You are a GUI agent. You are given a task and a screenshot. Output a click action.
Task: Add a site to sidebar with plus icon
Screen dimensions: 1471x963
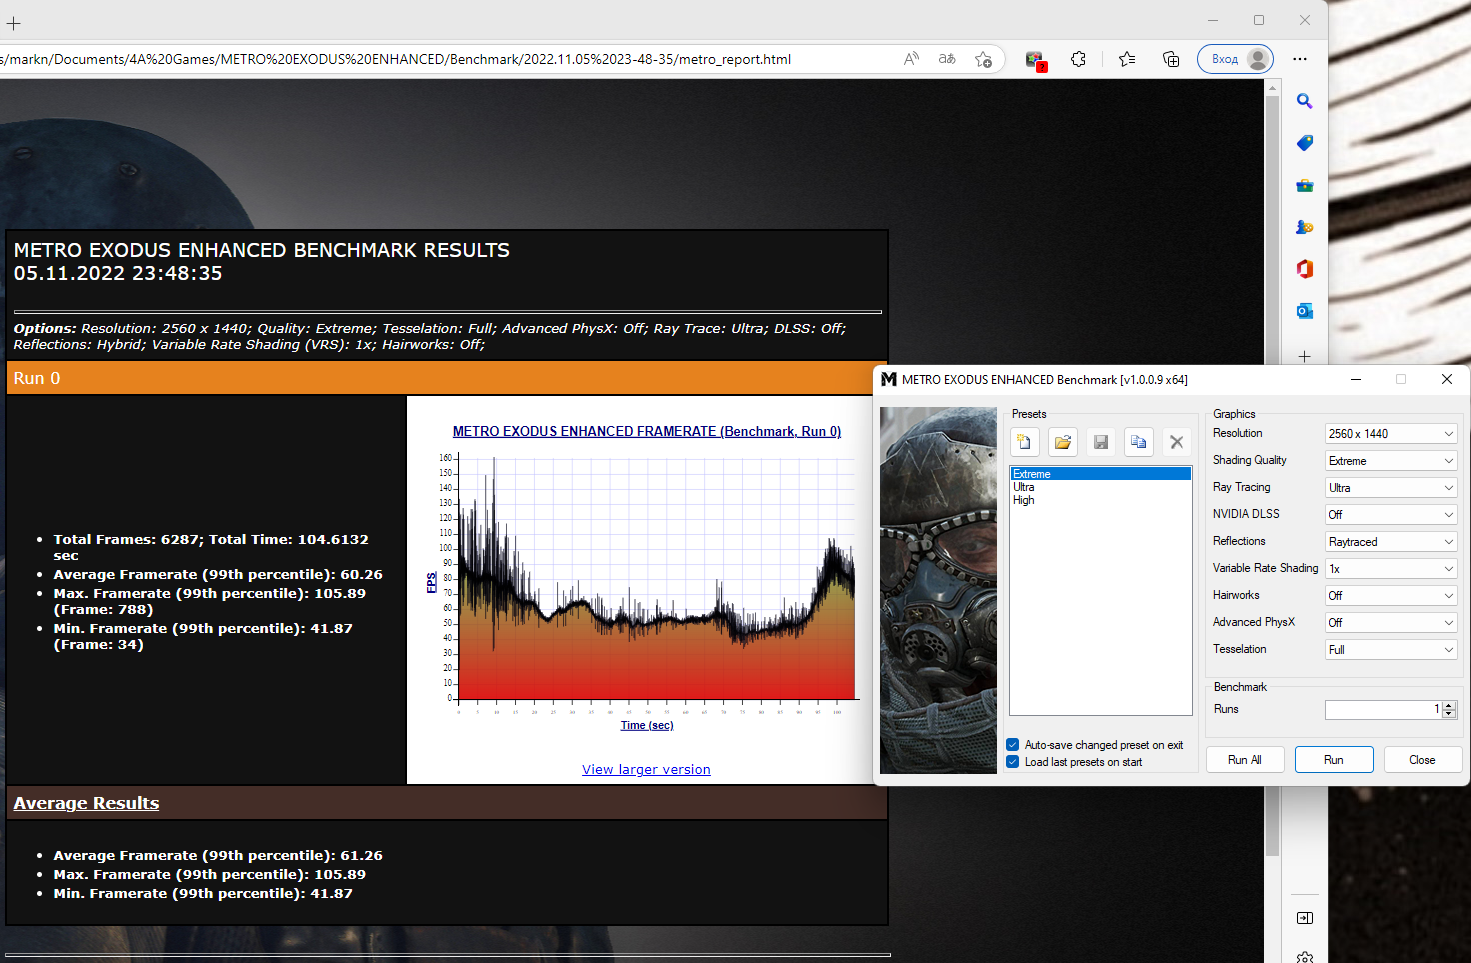(x=1305, y=356)
